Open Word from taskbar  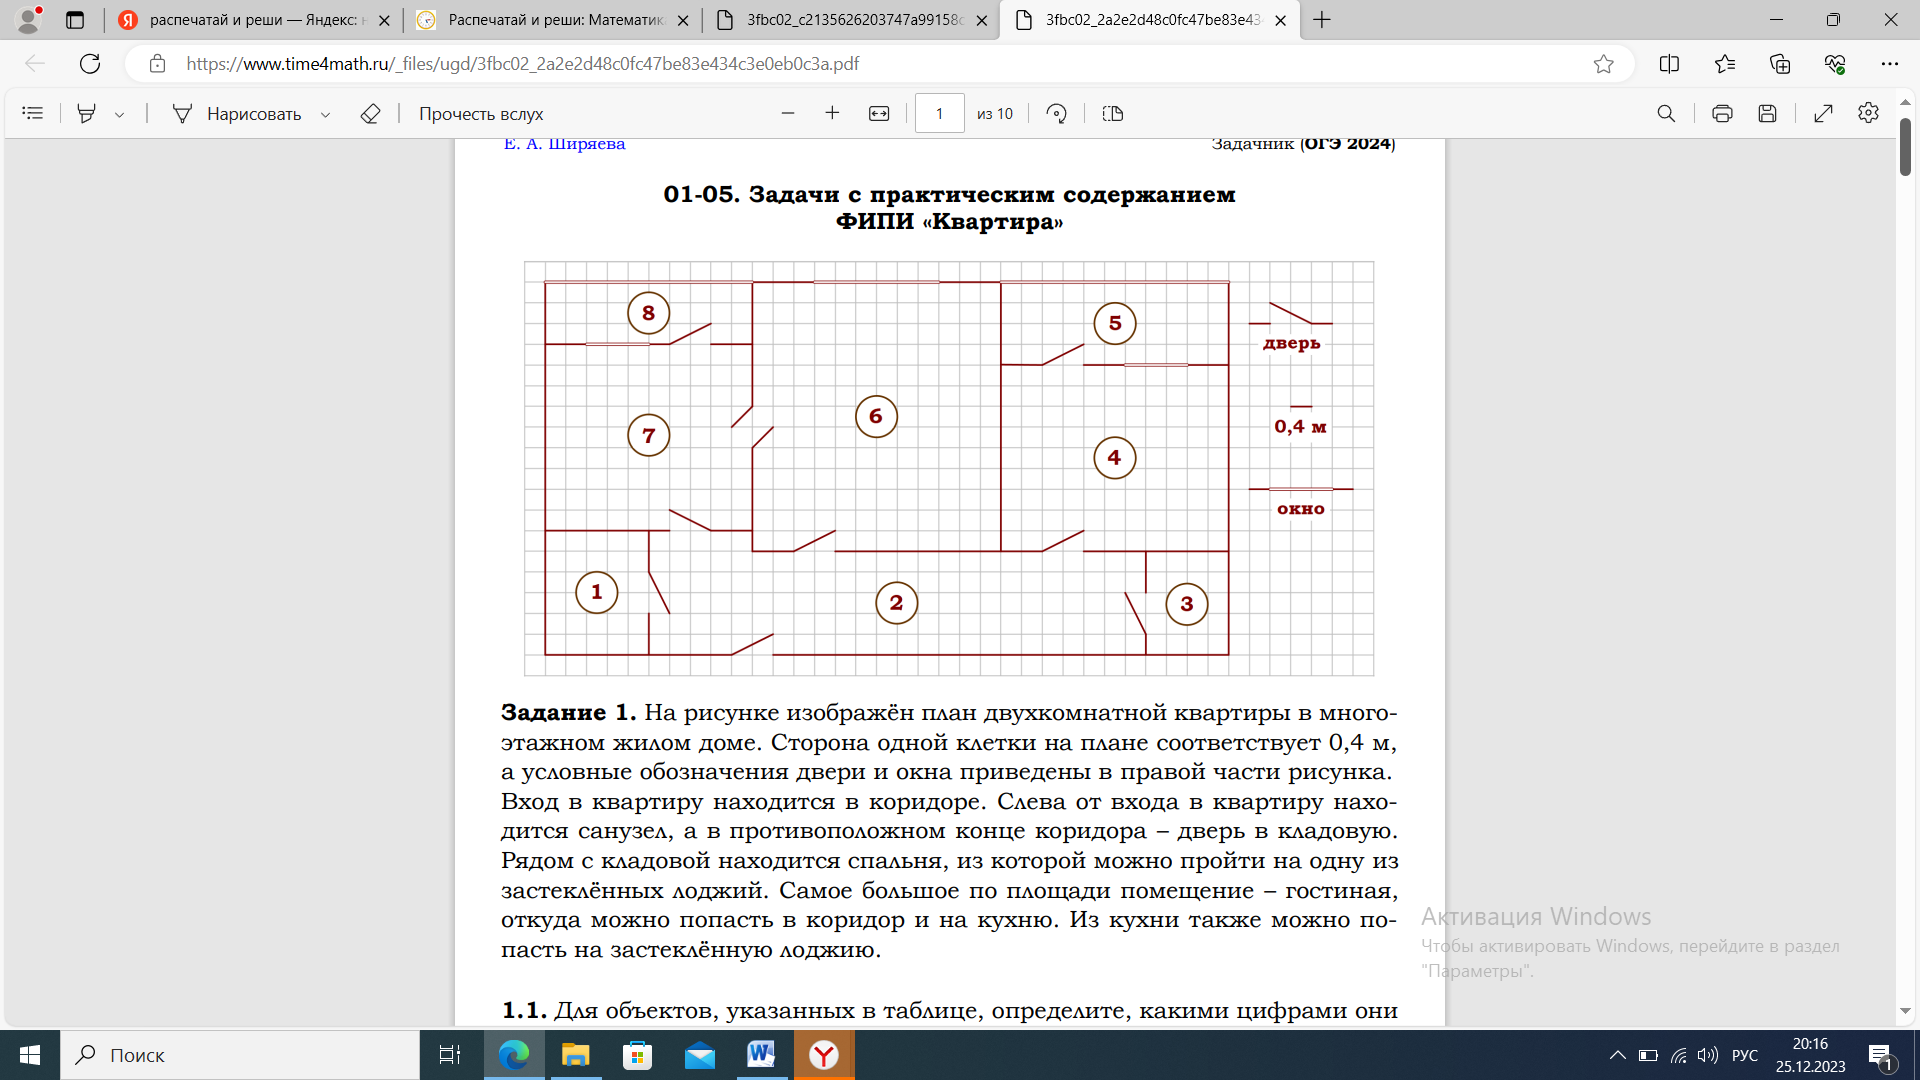(762, 1055)
